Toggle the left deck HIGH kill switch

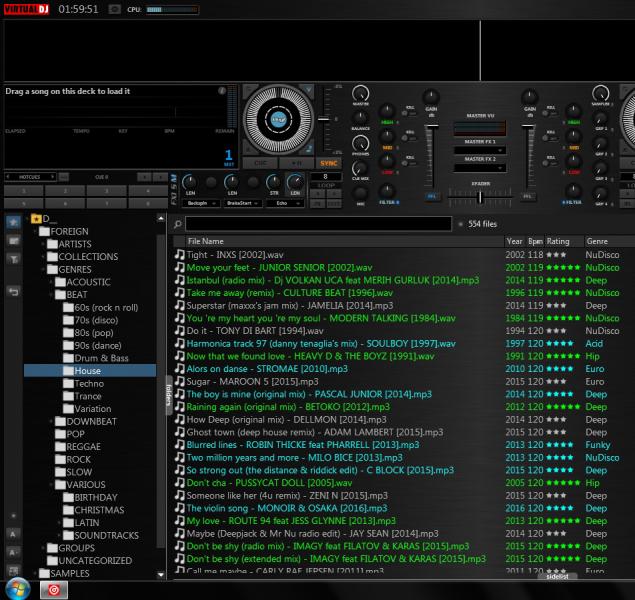tap(407, 114)
